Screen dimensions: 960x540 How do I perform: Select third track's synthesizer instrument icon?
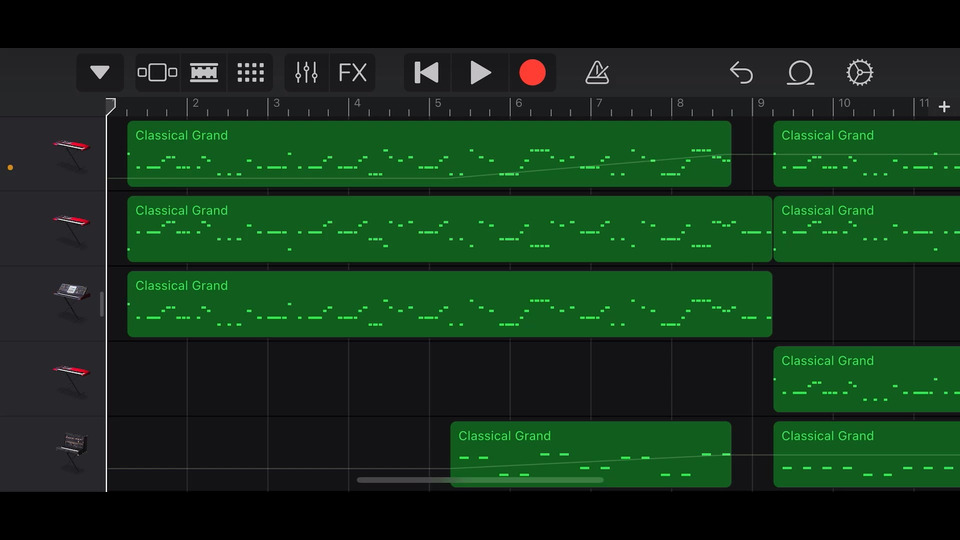coord(72,301)
